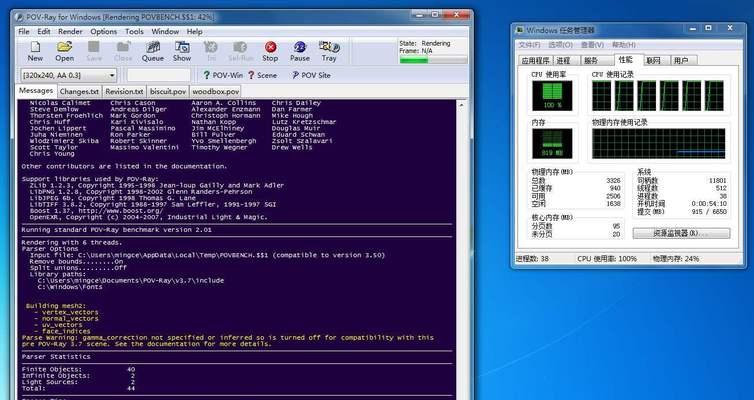Click POV-Ray title bar app icon
Screen dimensions: 754x400
[x=19, y=17]
